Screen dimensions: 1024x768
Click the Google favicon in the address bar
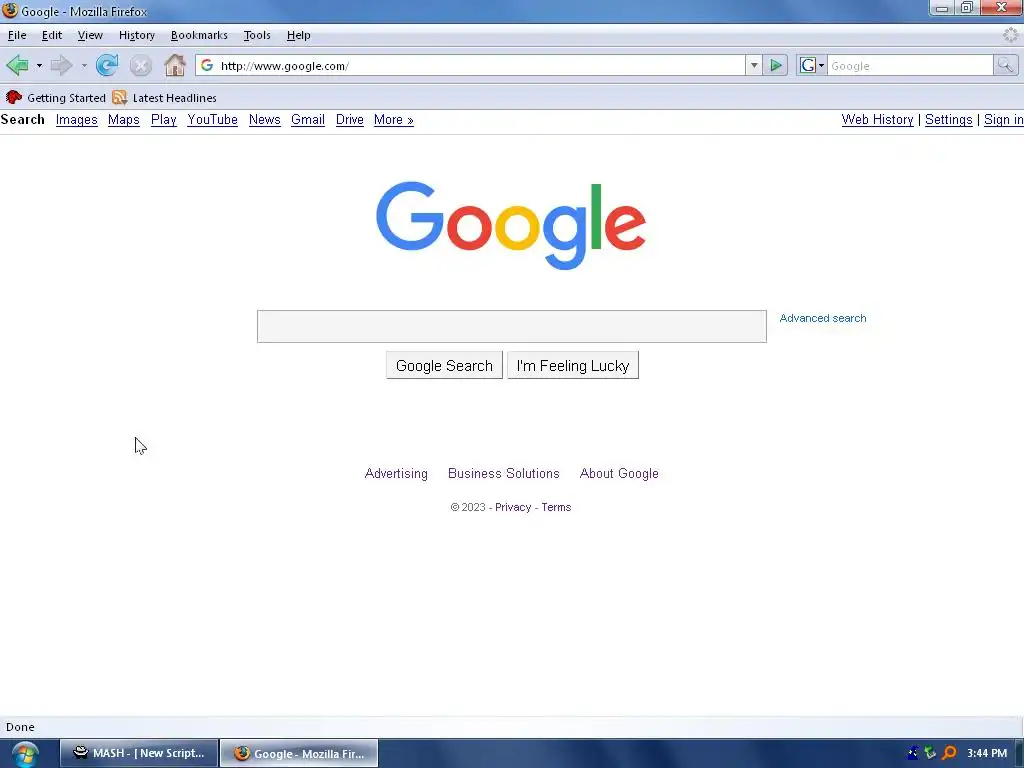(207, 65)
